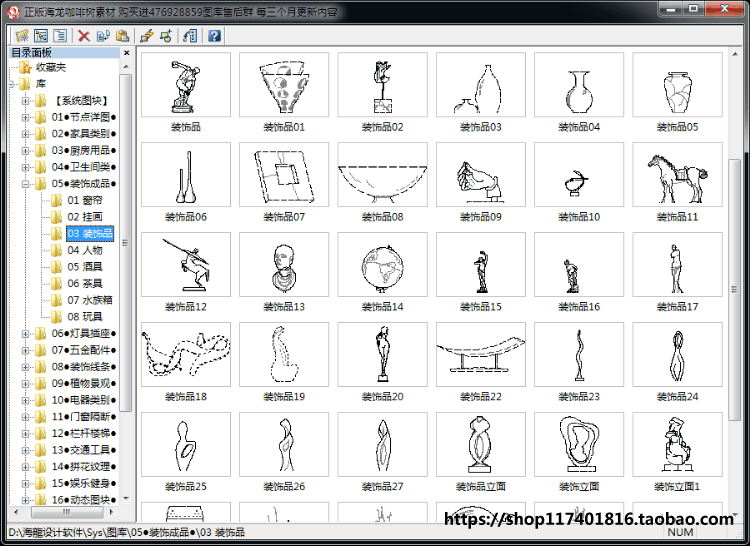The width and height of the screenshot is (750, 546).
Task: Open help with the question mark icon
Action: 214,36
